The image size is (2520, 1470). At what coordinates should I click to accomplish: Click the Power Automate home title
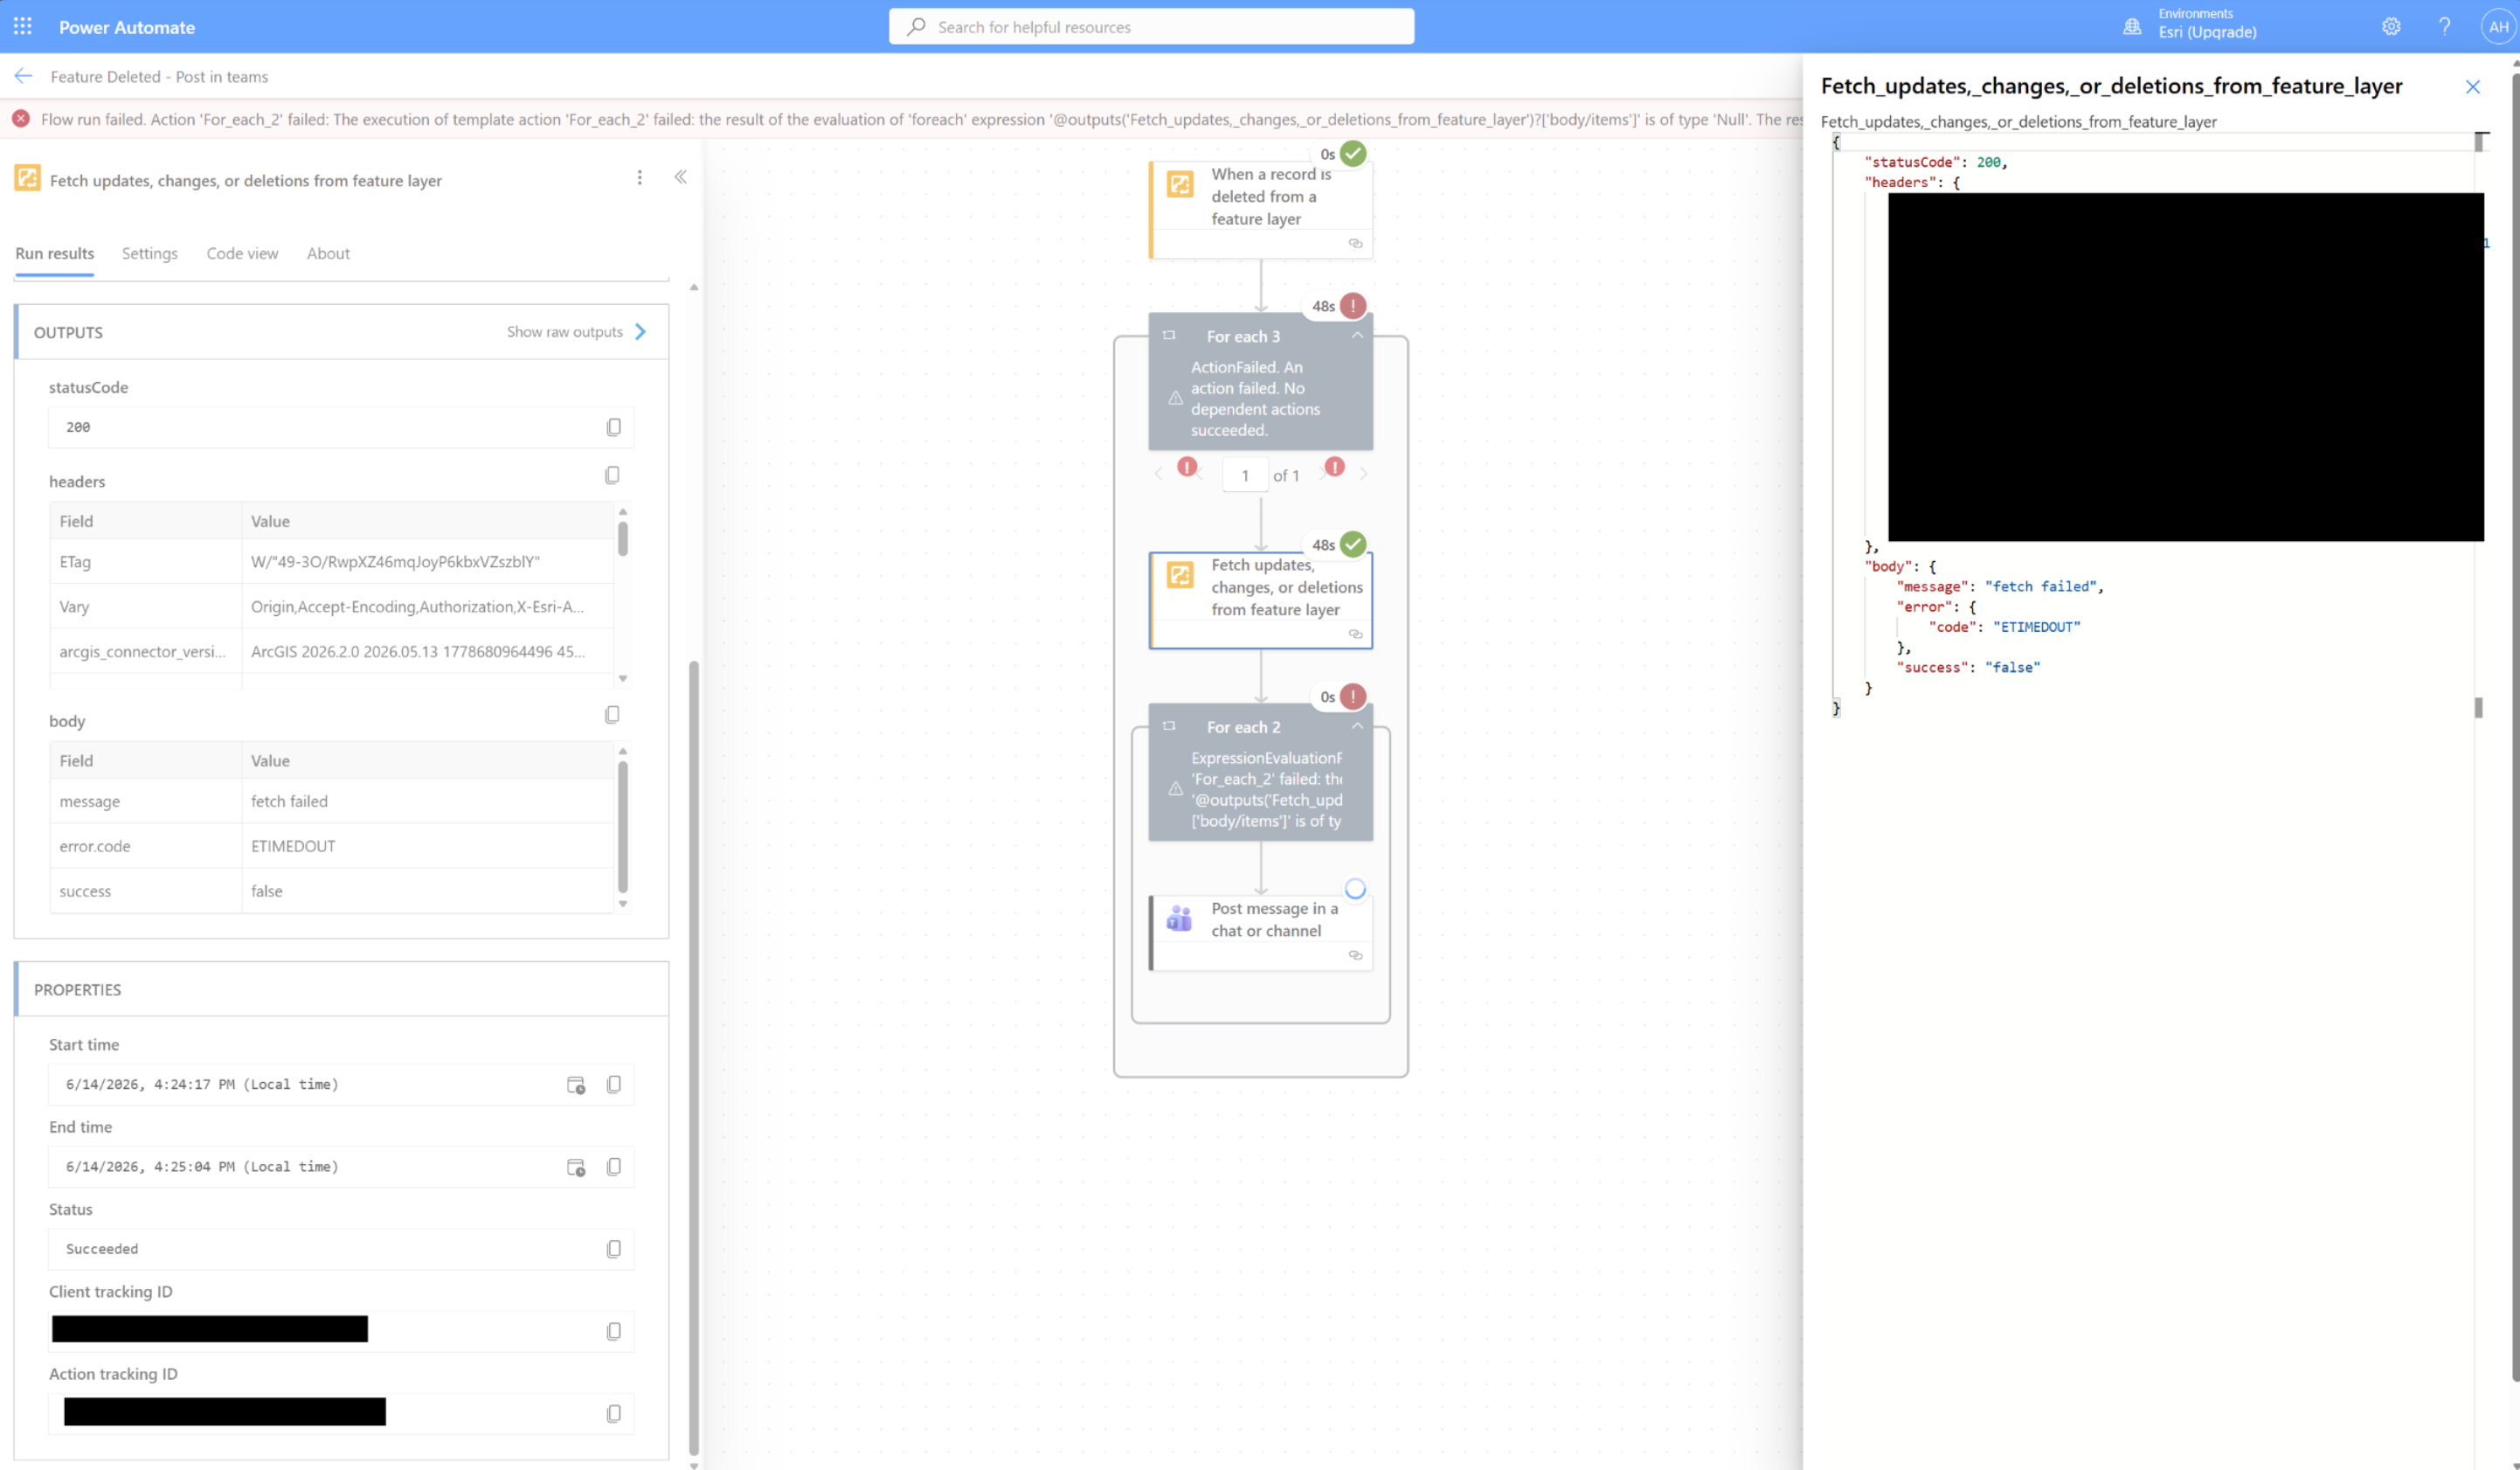127,27
